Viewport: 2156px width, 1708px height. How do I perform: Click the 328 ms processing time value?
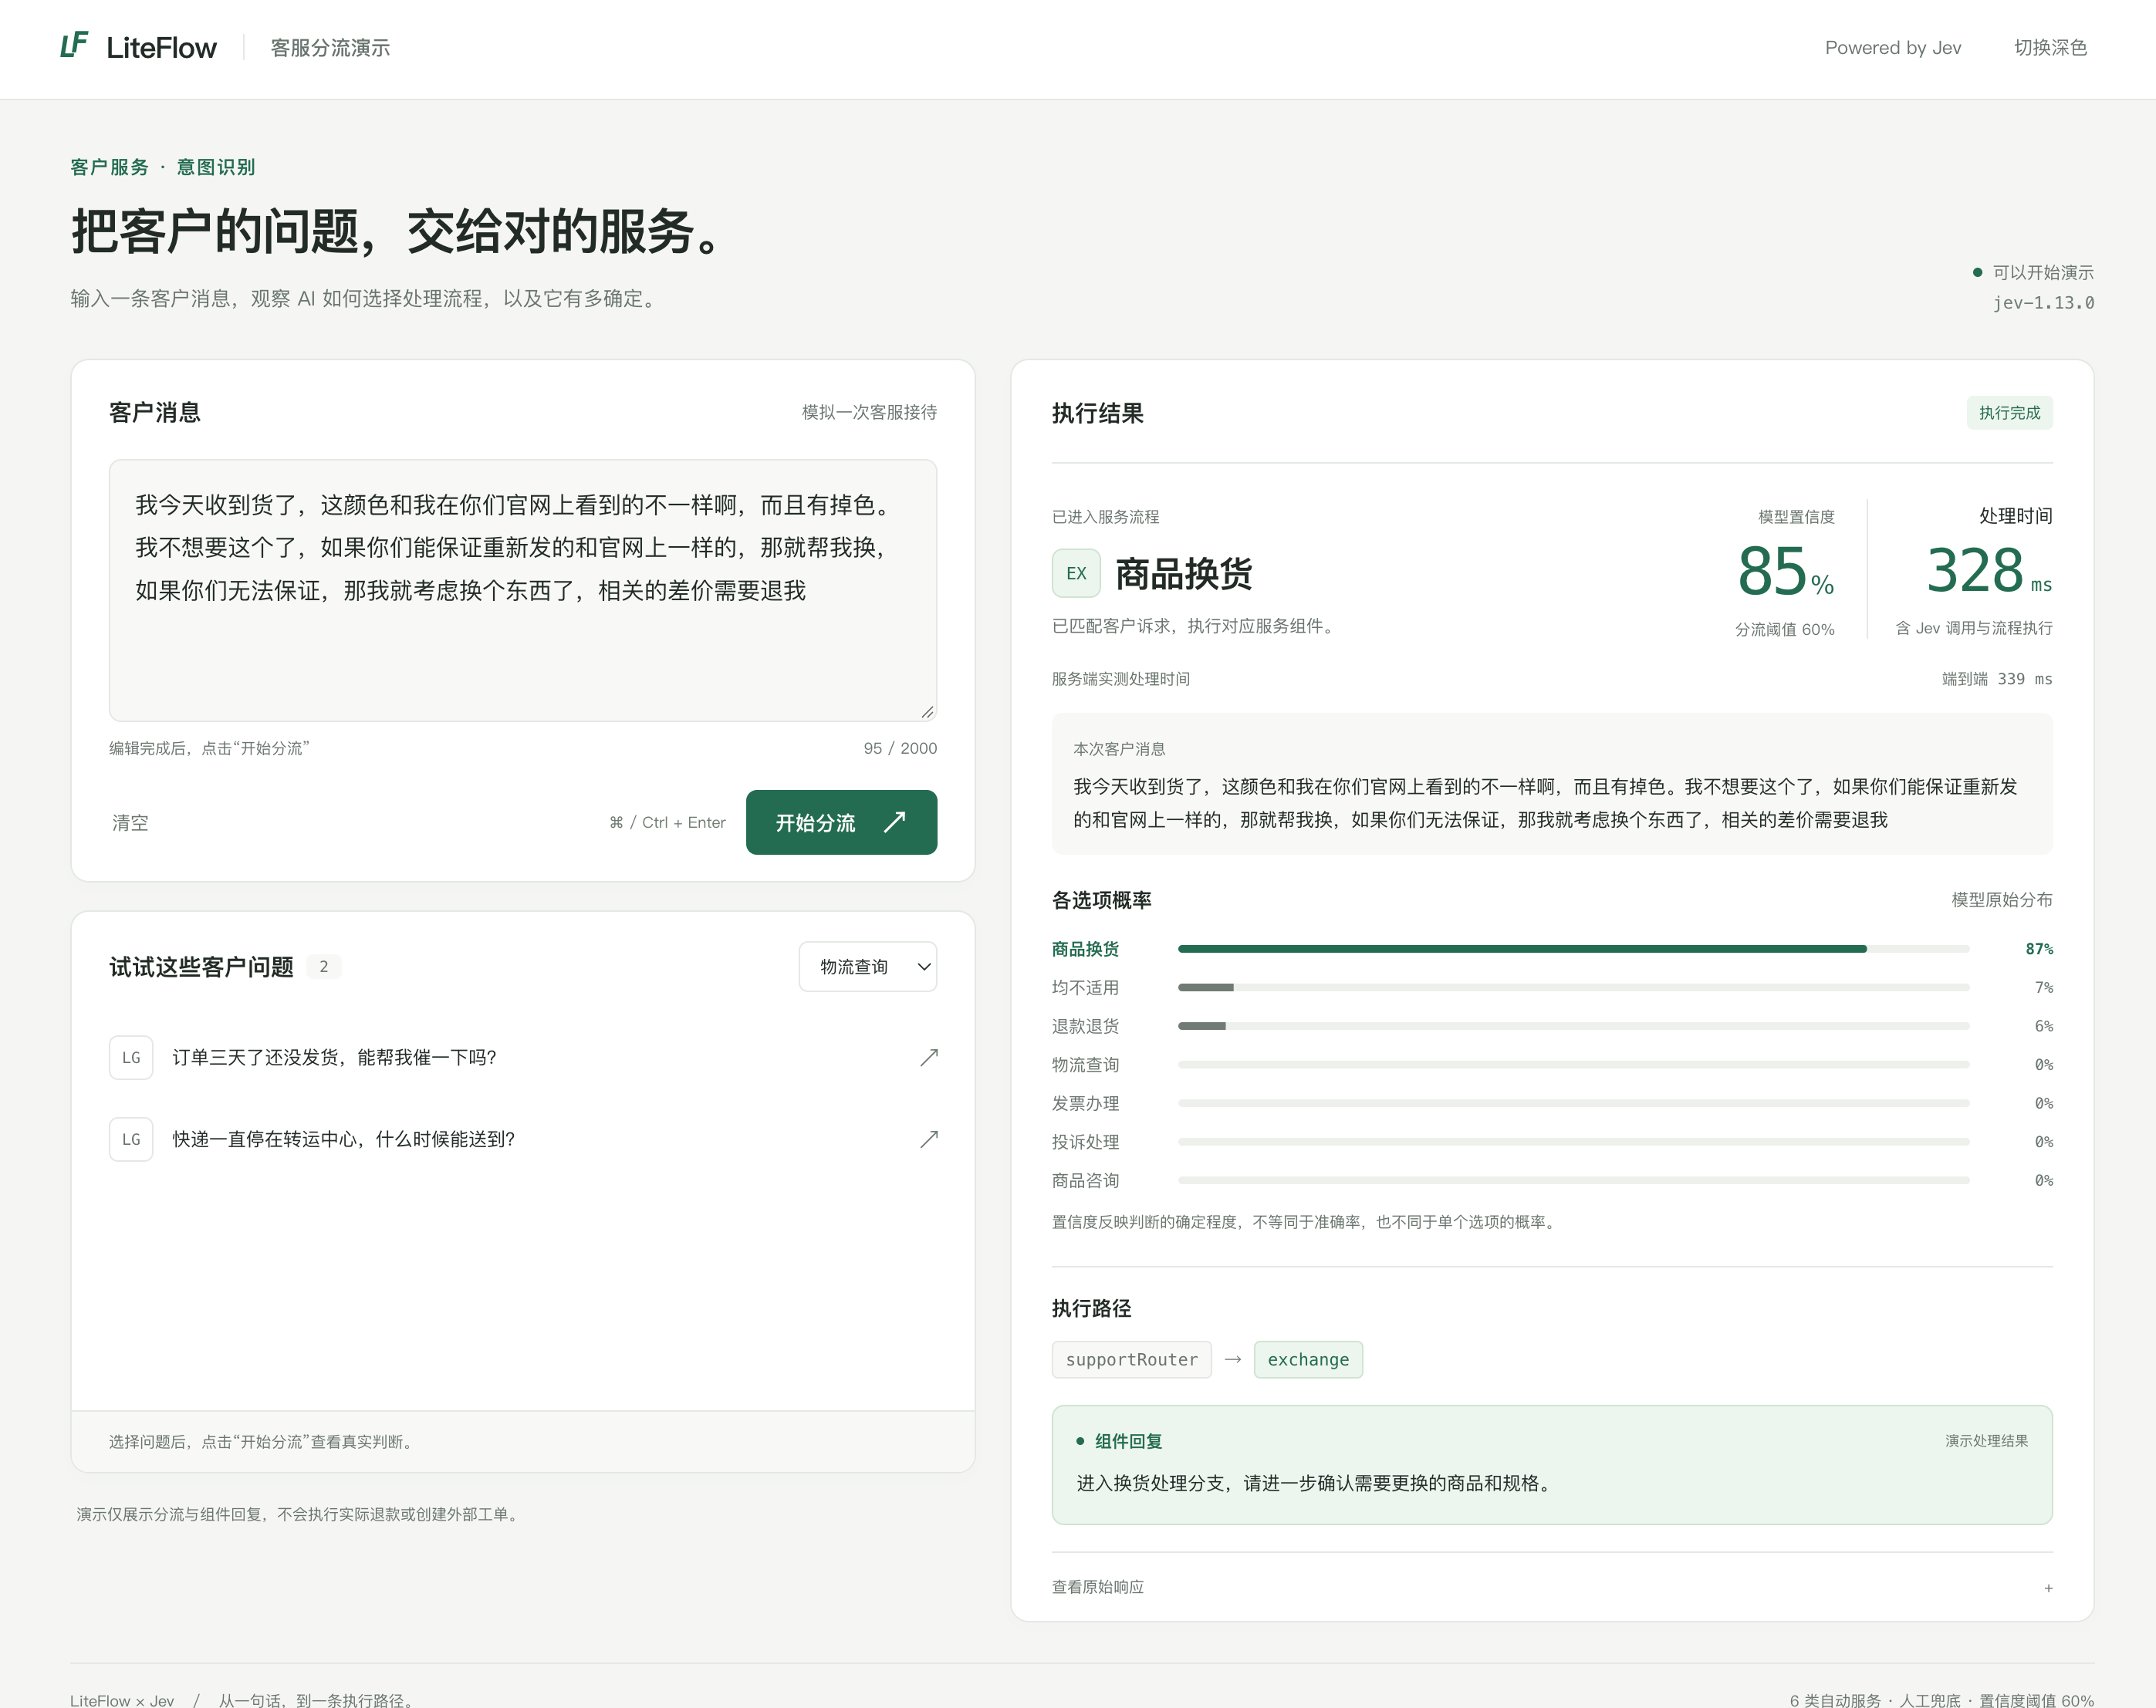(1989, 571)
